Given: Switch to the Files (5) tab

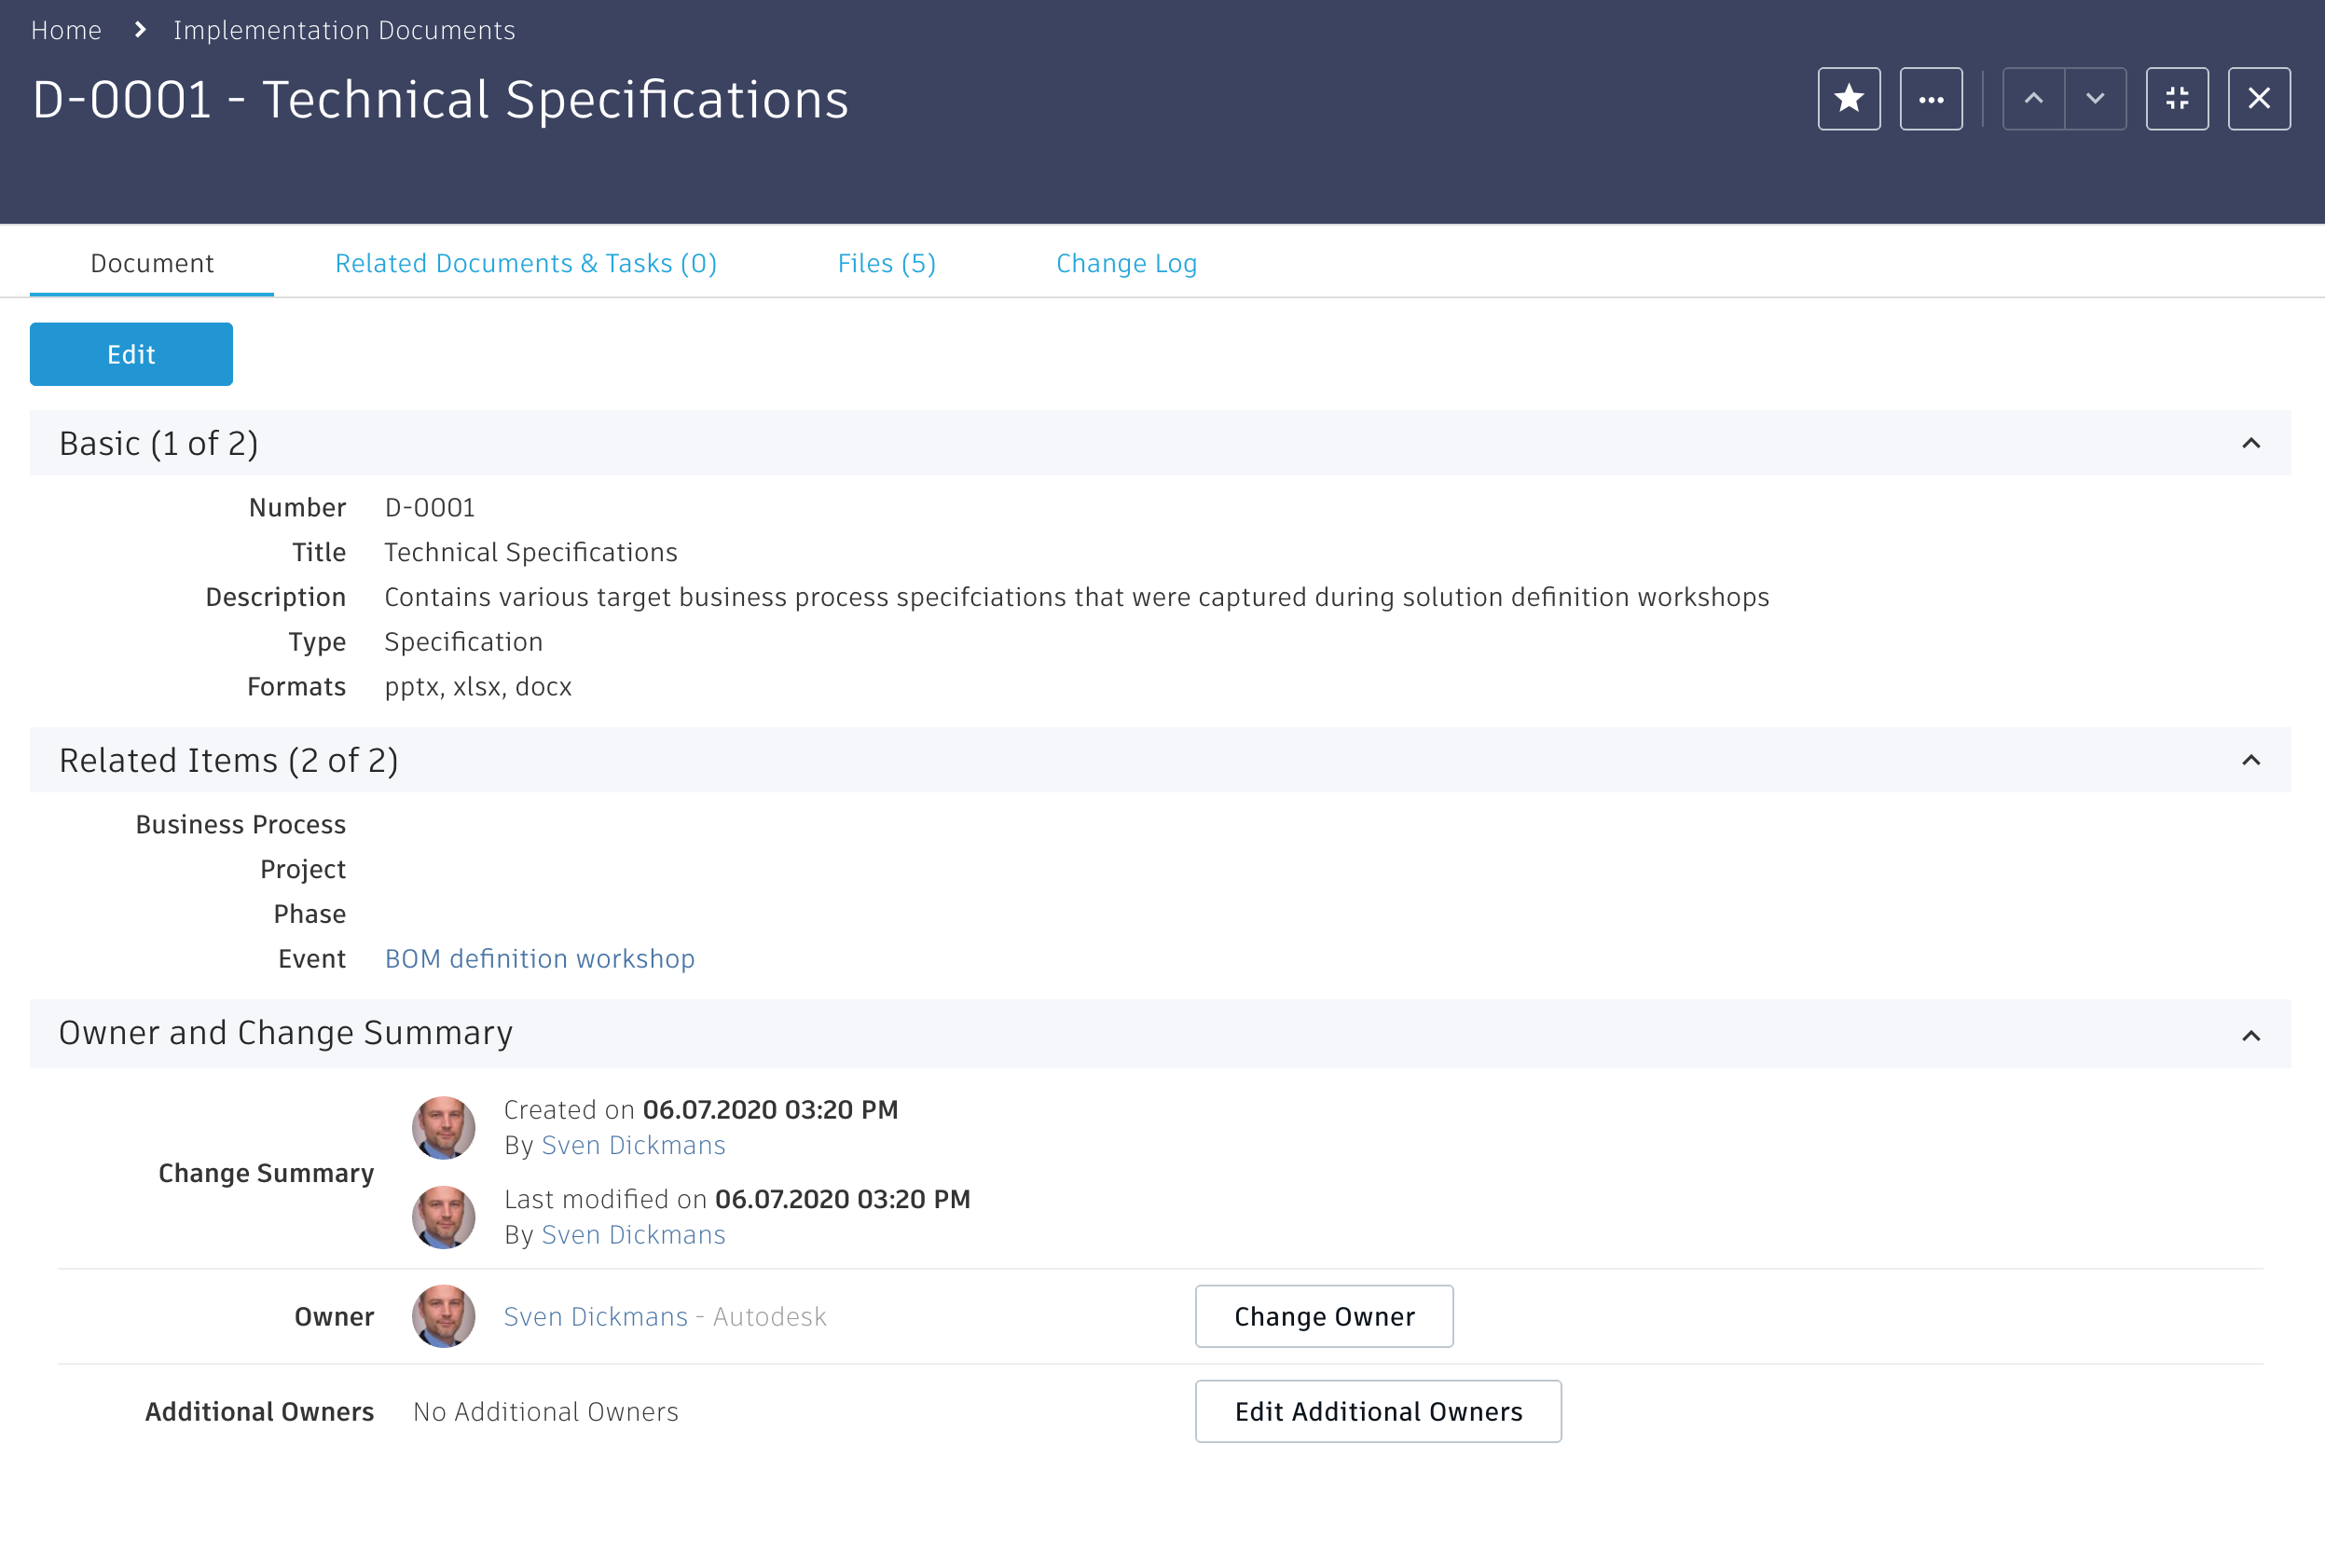Looking at the screenshot, I should [x=886, y=263].
